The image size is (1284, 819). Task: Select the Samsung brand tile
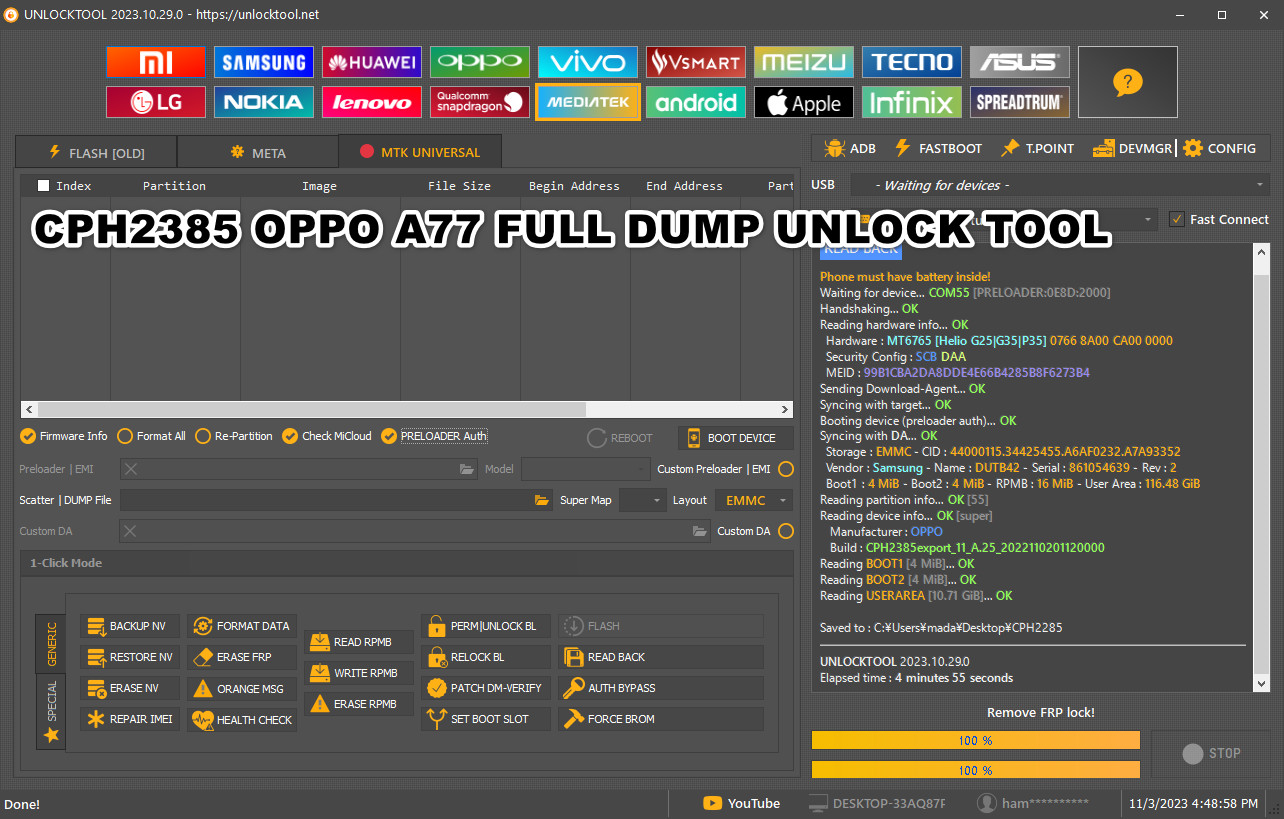point(264,62)
